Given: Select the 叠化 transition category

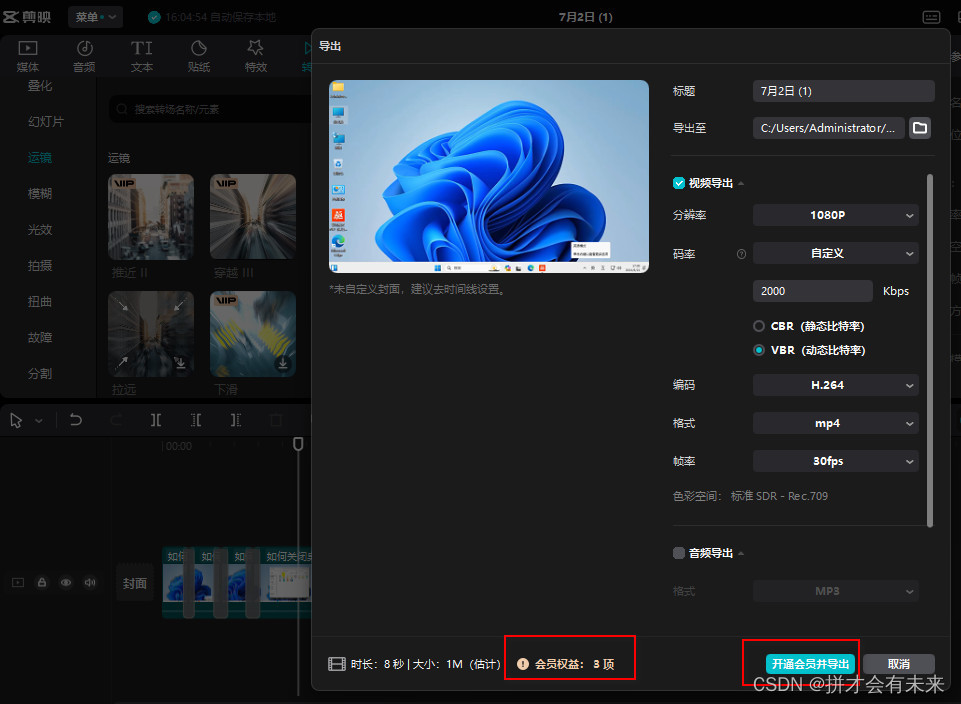Looking at the screenshot, I should point(40,86).
